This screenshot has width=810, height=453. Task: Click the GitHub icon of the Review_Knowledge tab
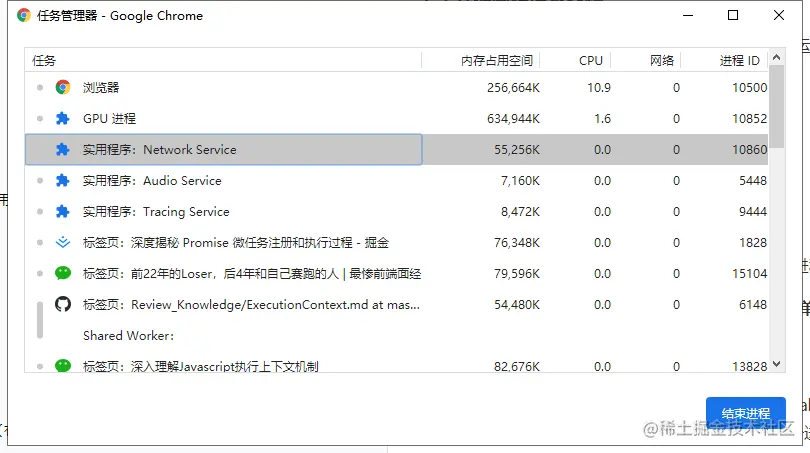(x=62, y=304)
